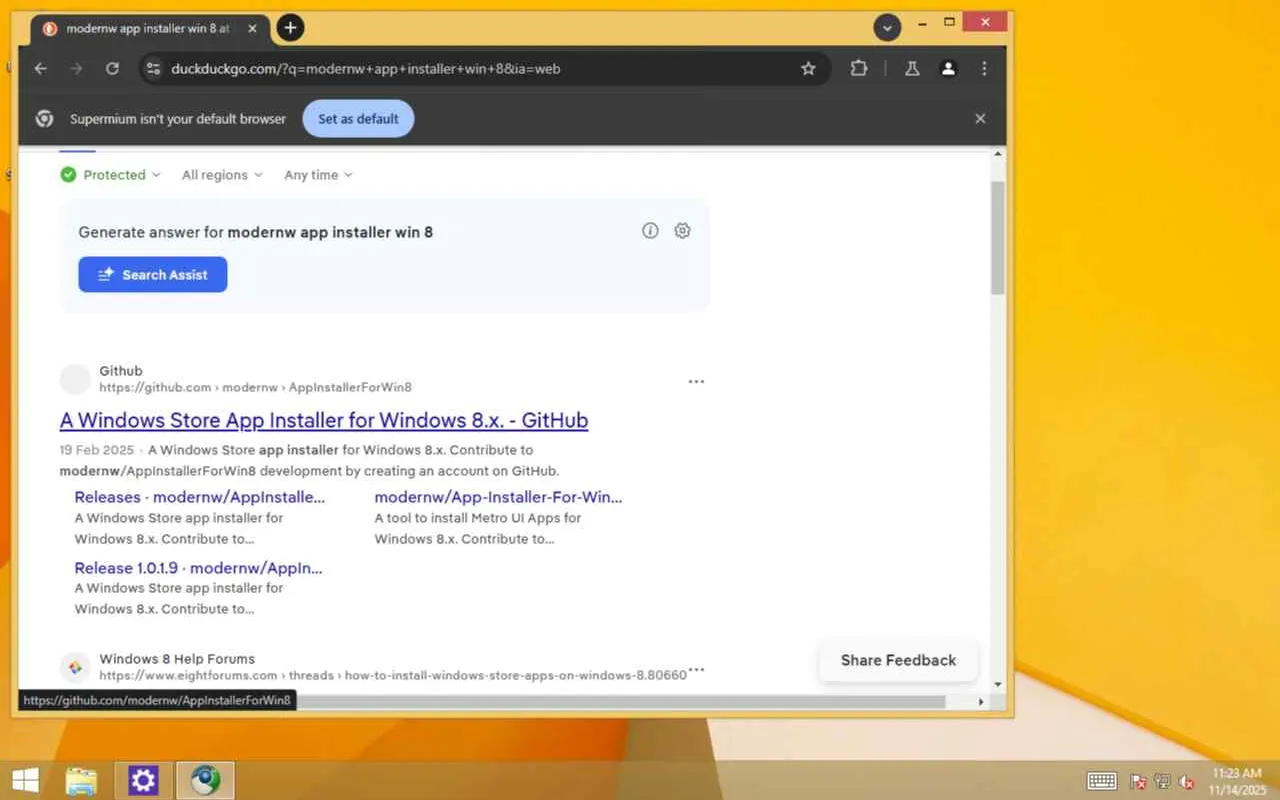Open the purple Settings gear on the taskbar

(143, 780)
